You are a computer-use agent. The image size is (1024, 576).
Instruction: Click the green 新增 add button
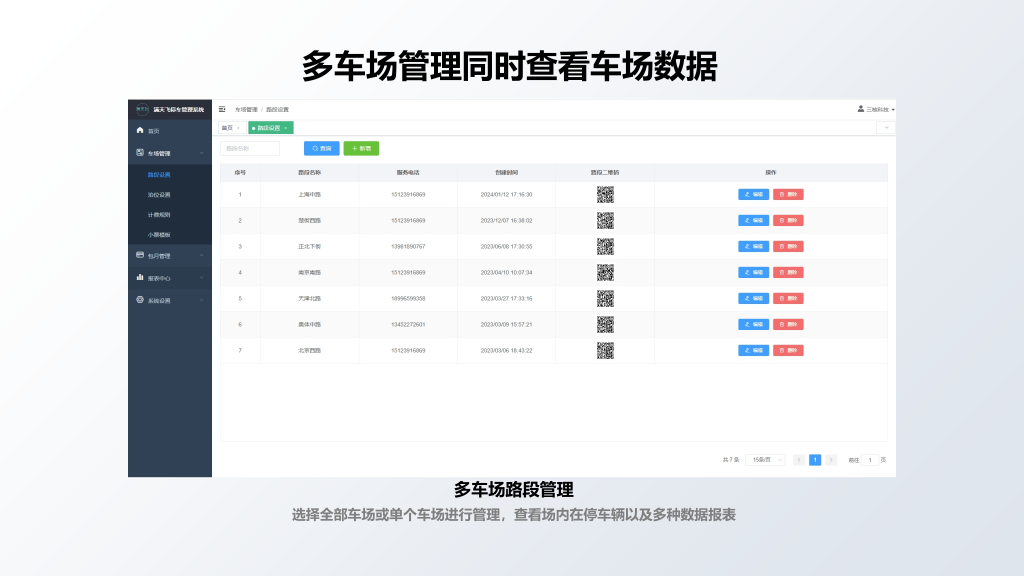point(361,148)
